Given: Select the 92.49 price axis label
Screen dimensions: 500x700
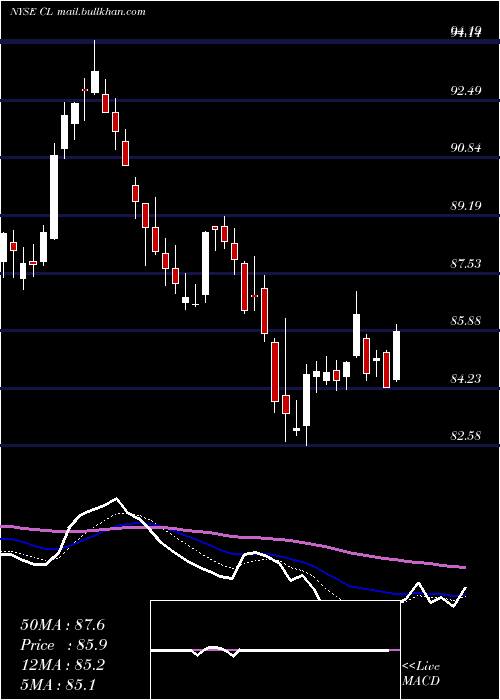Looking at the screenshot, I should pos(466,91).
